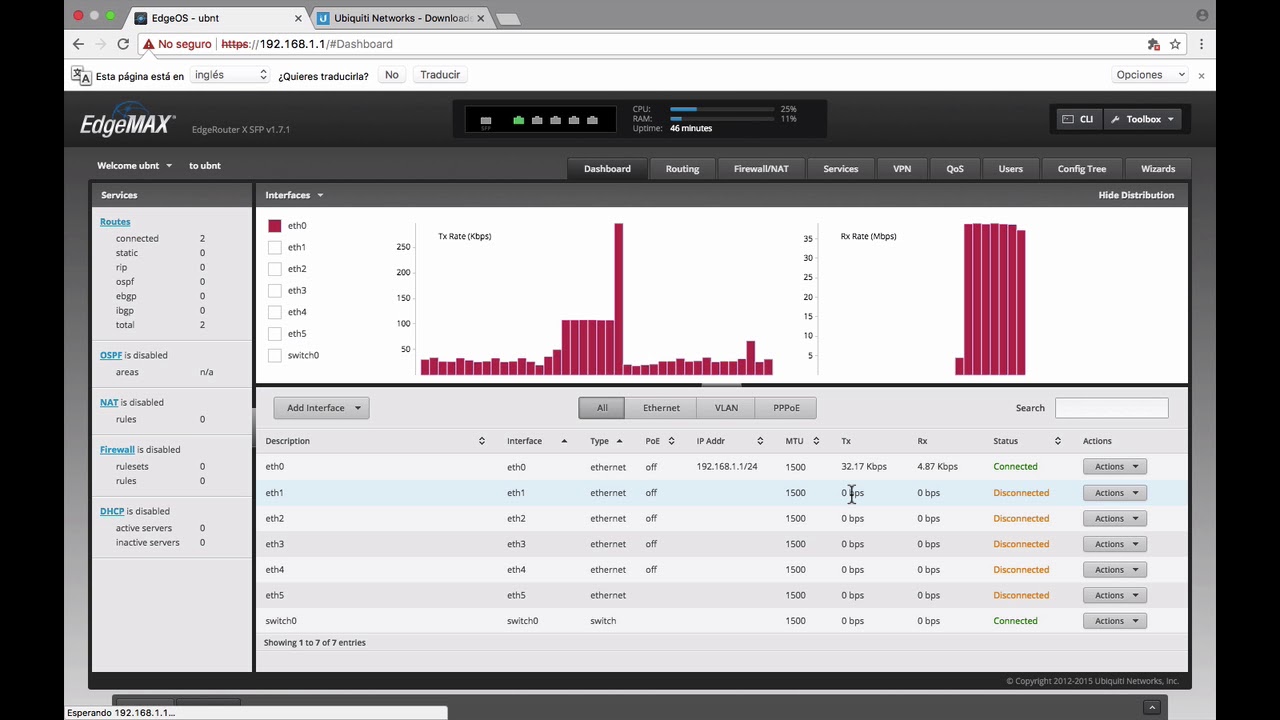
Task: Open the Config Tree tab
Action: coord(1082,169)
